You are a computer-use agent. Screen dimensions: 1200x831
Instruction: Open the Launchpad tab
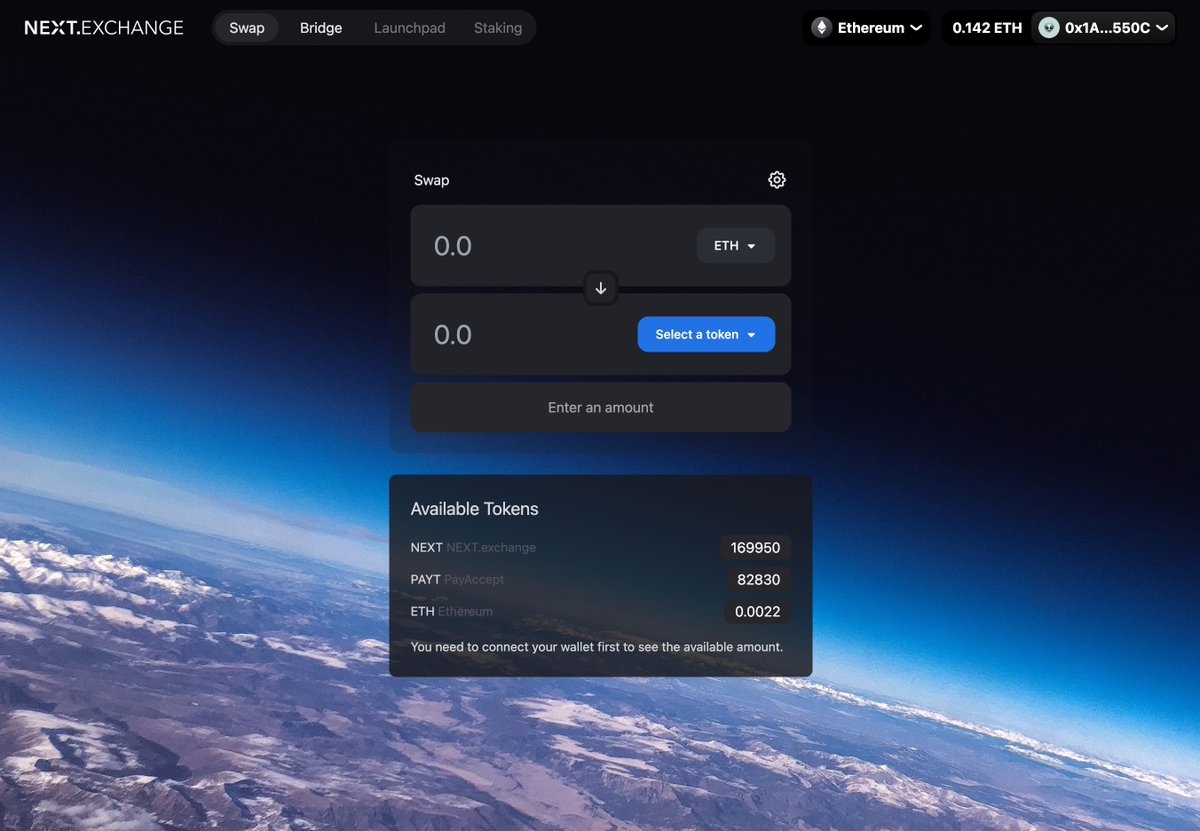point(410,28)
